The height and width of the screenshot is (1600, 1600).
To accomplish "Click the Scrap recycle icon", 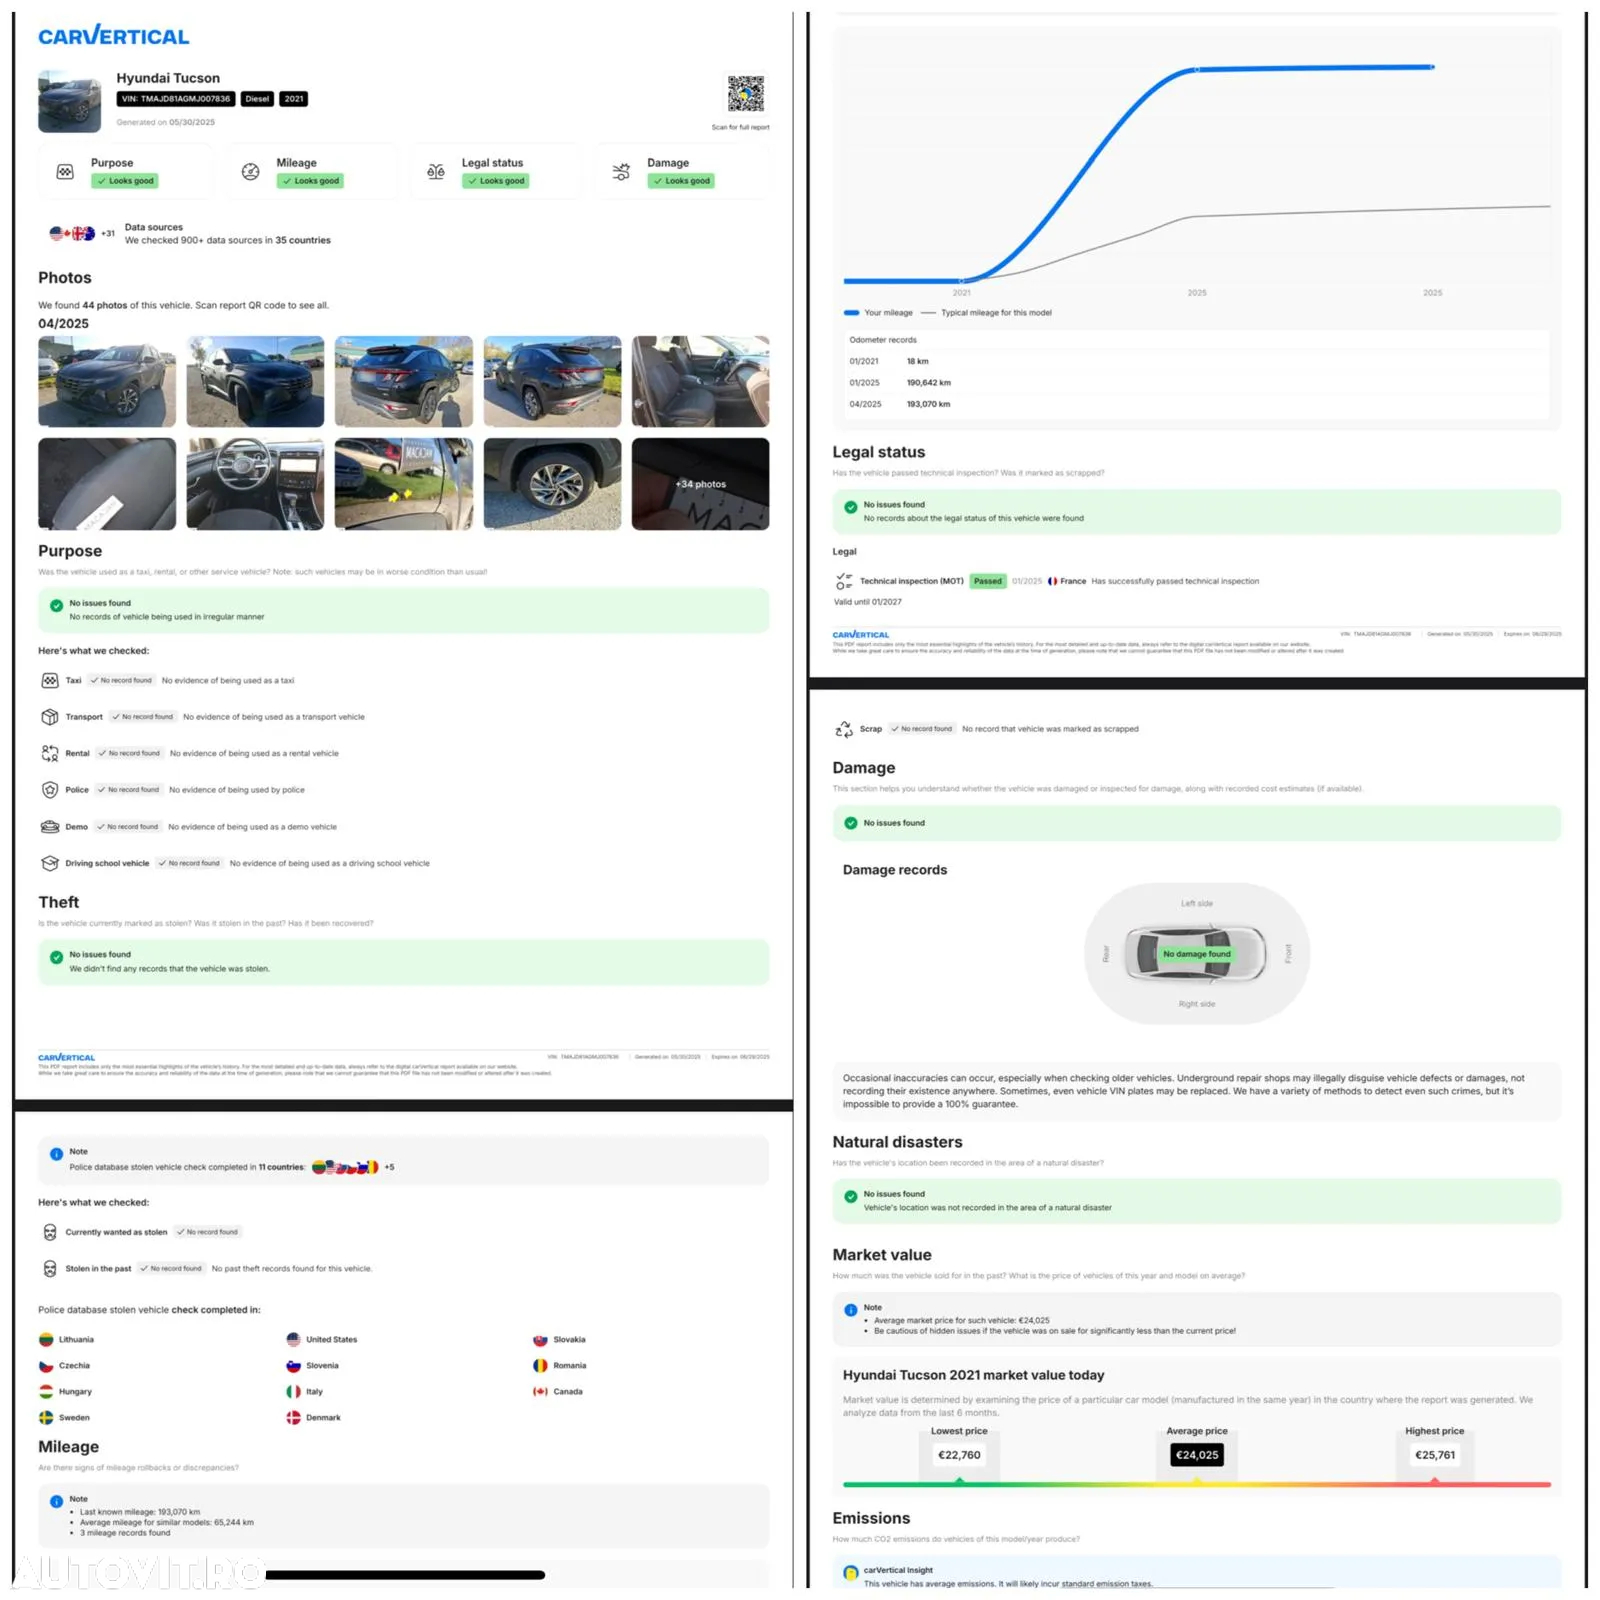I will coord(844,729).
